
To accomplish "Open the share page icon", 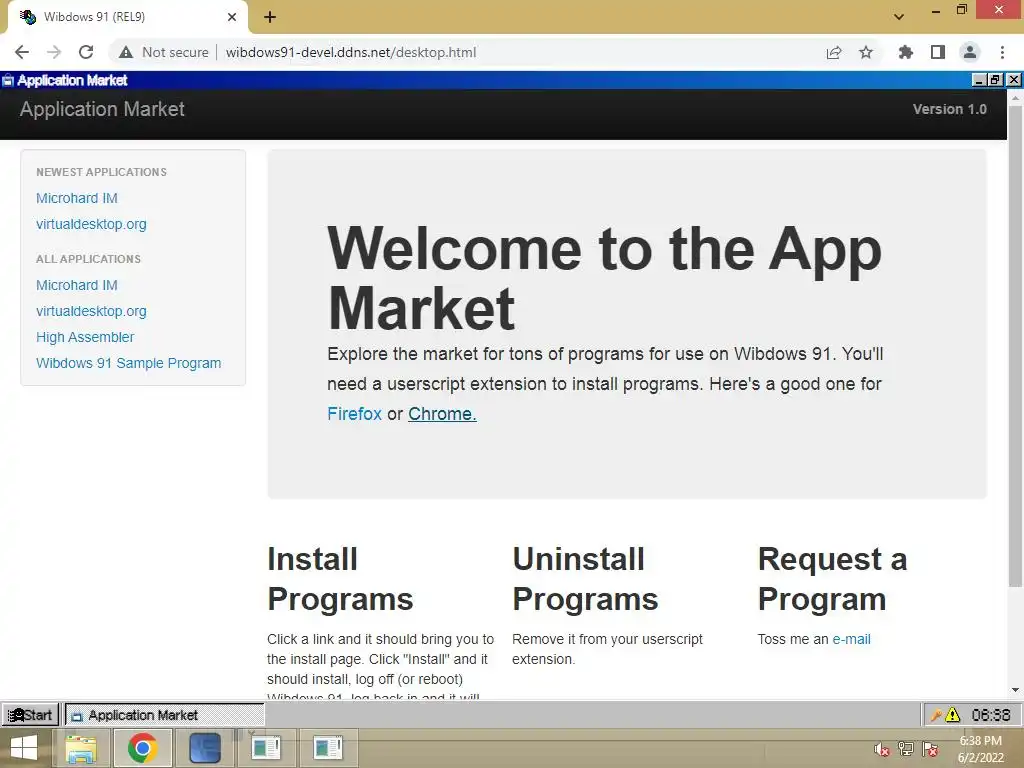I will 834,52.
